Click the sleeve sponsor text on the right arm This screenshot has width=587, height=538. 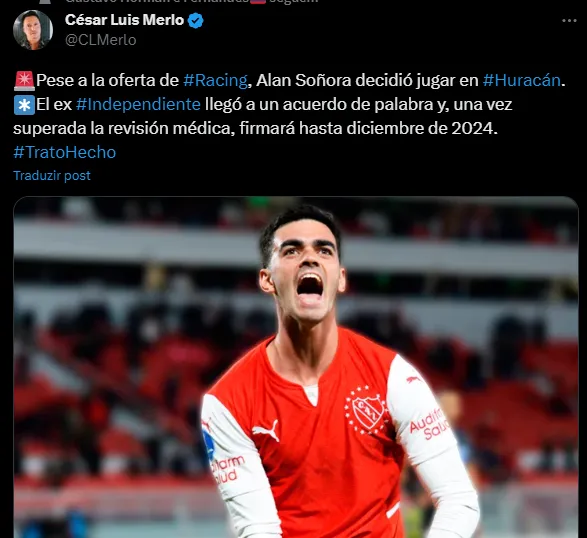(x=429, y=424)
